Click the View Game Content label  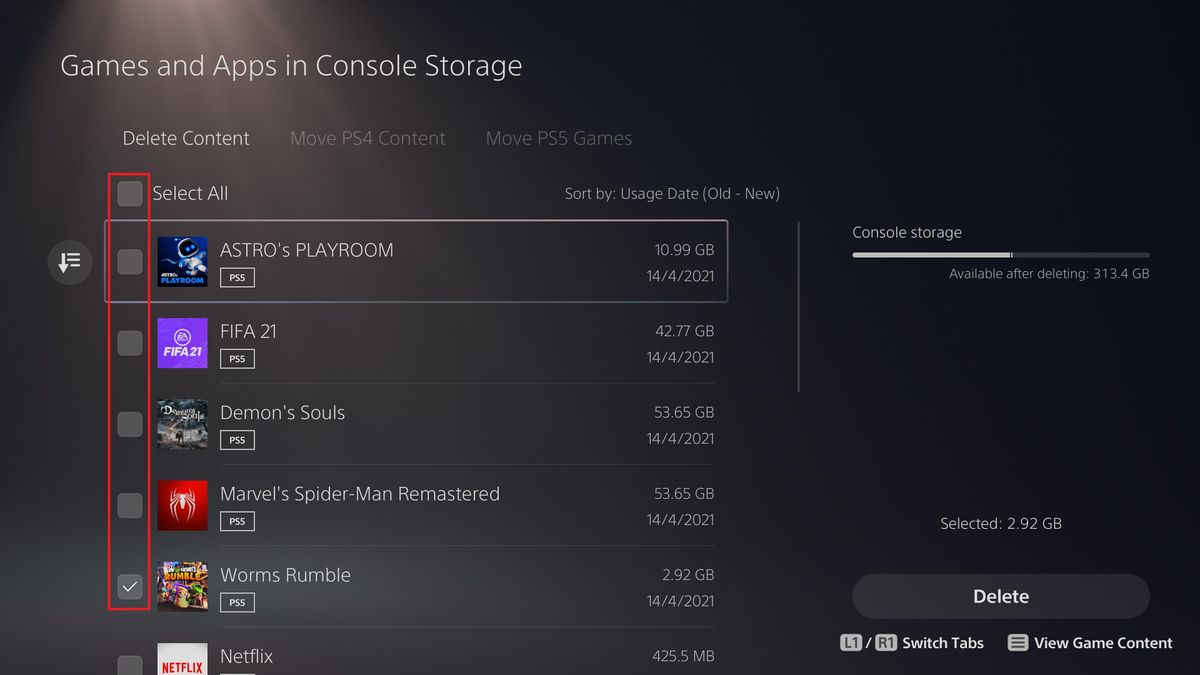[1103, 643]
